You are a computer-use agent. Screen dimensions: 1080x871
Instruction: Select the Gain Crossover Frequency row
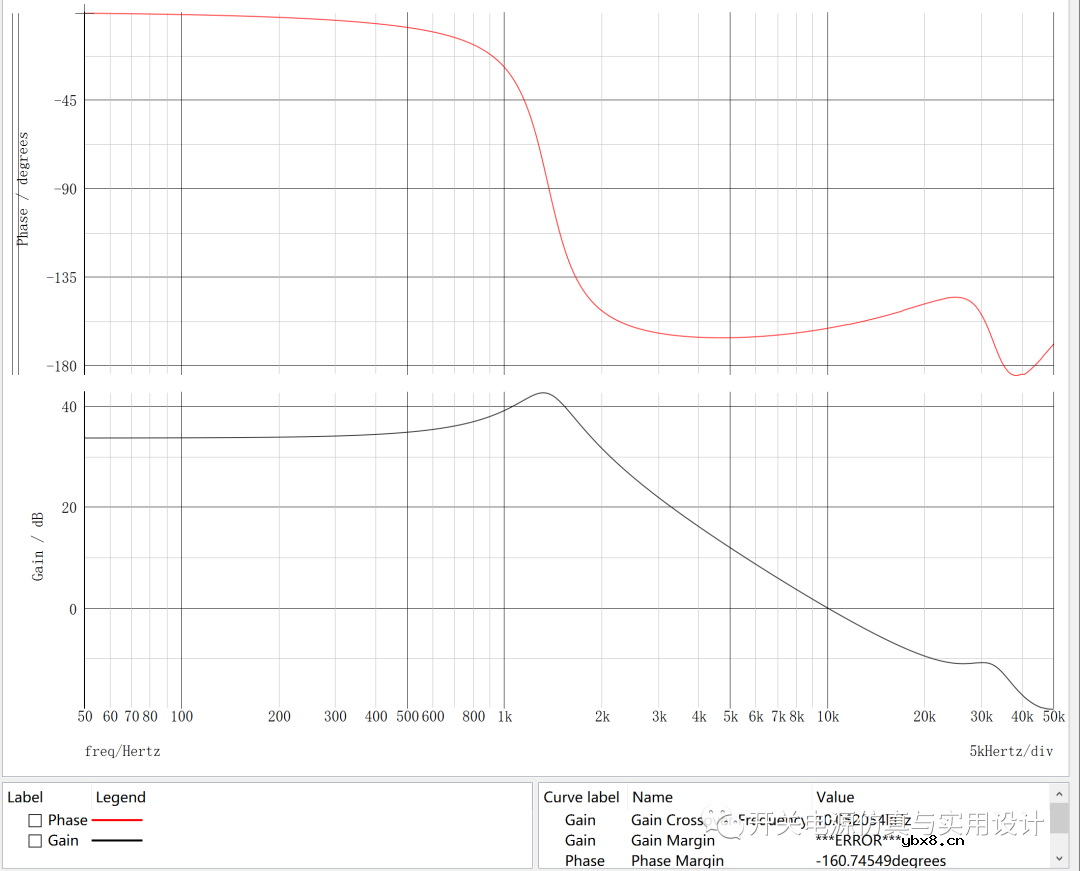click(667, 820)
